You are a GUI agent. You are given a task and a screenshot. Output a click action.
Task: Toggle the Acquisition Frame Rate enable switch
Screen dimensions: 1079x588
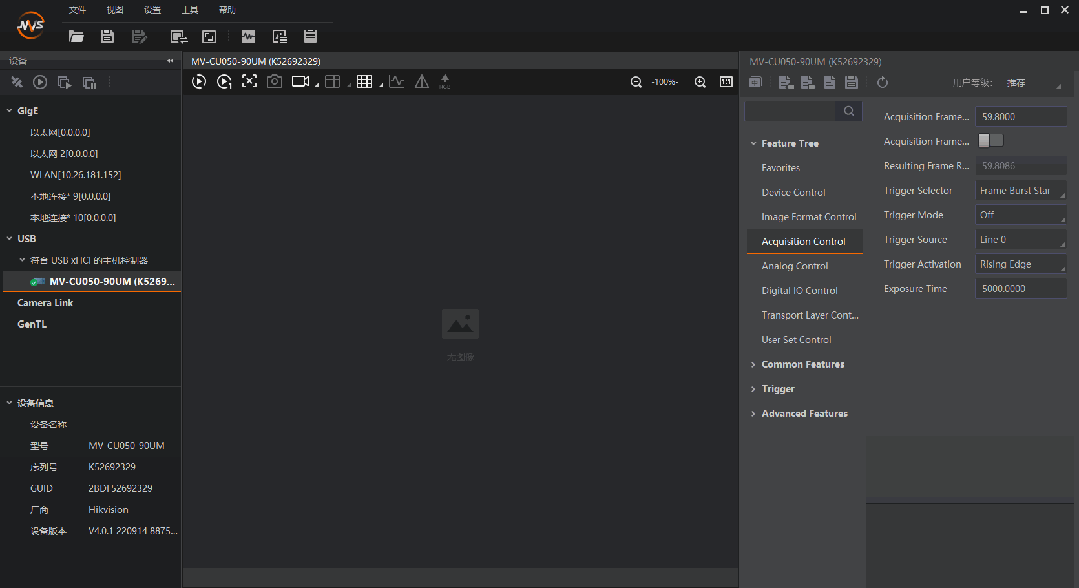click(990, 141)
